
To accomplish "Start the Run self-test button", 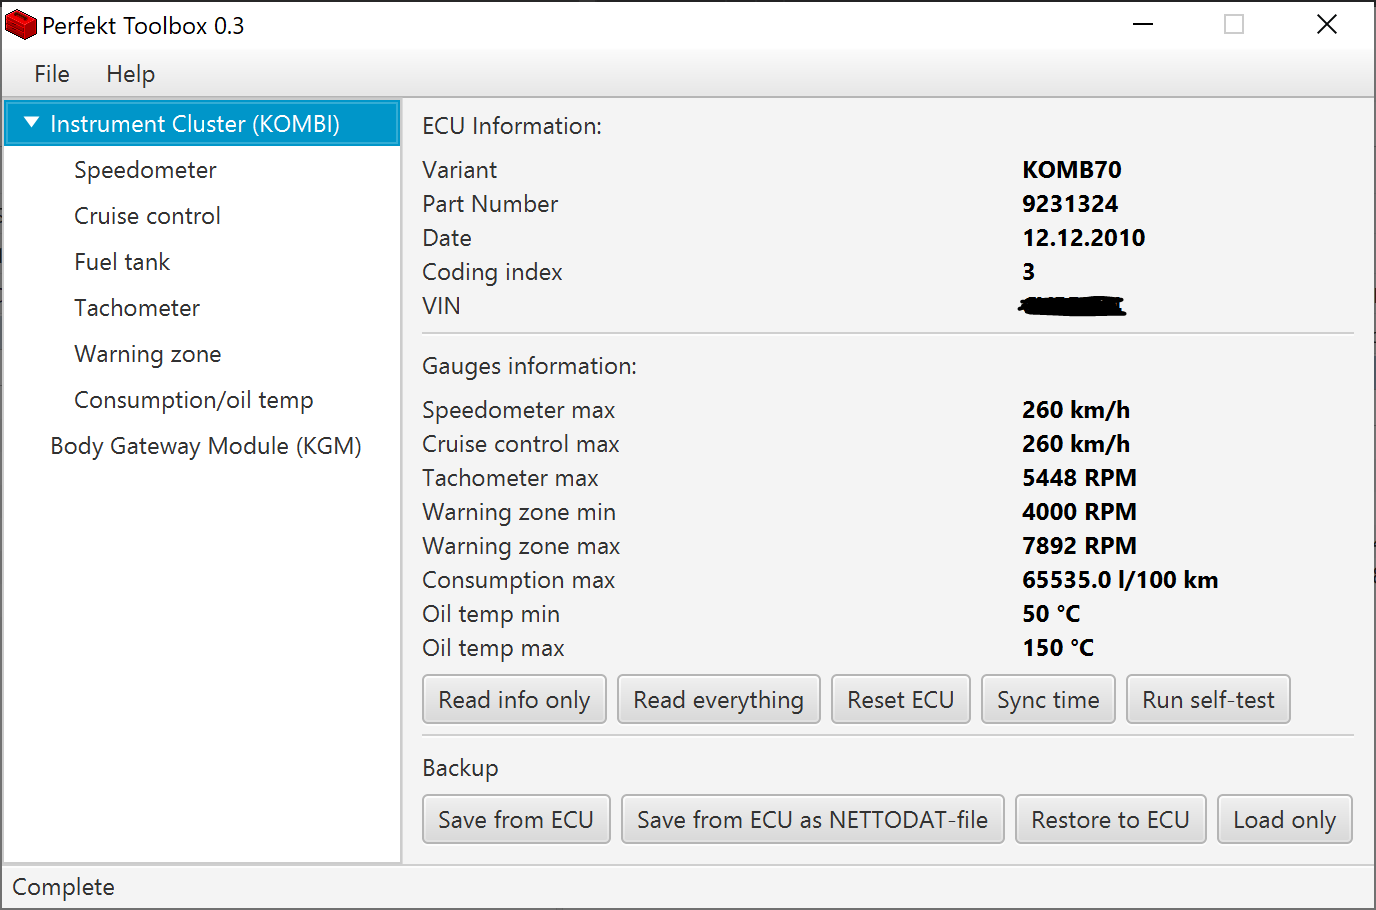I will tap(1208, 700).
